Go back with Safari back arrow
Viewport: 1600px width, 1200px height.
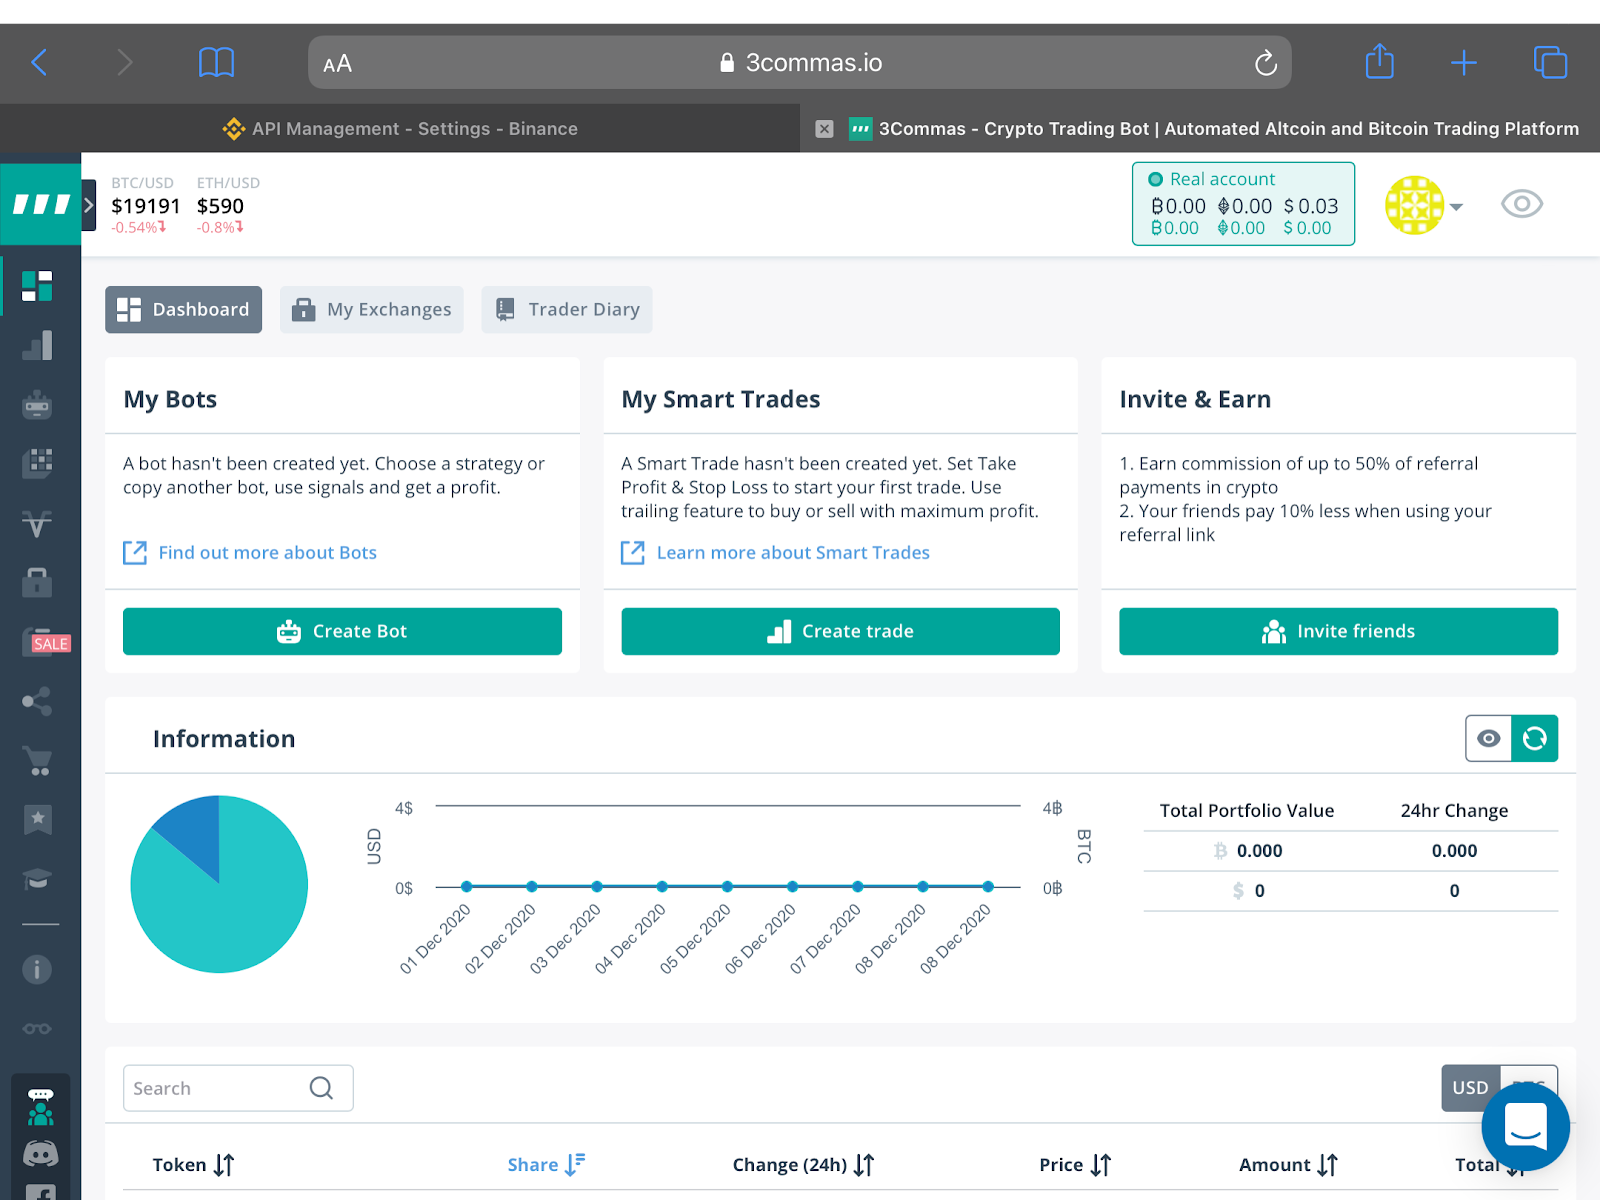[x=40, y=63]
